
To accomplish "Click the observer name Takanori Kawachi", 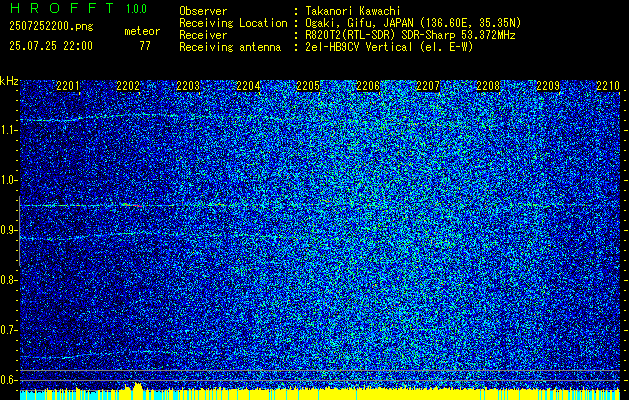I will click(x=353, y=11).
